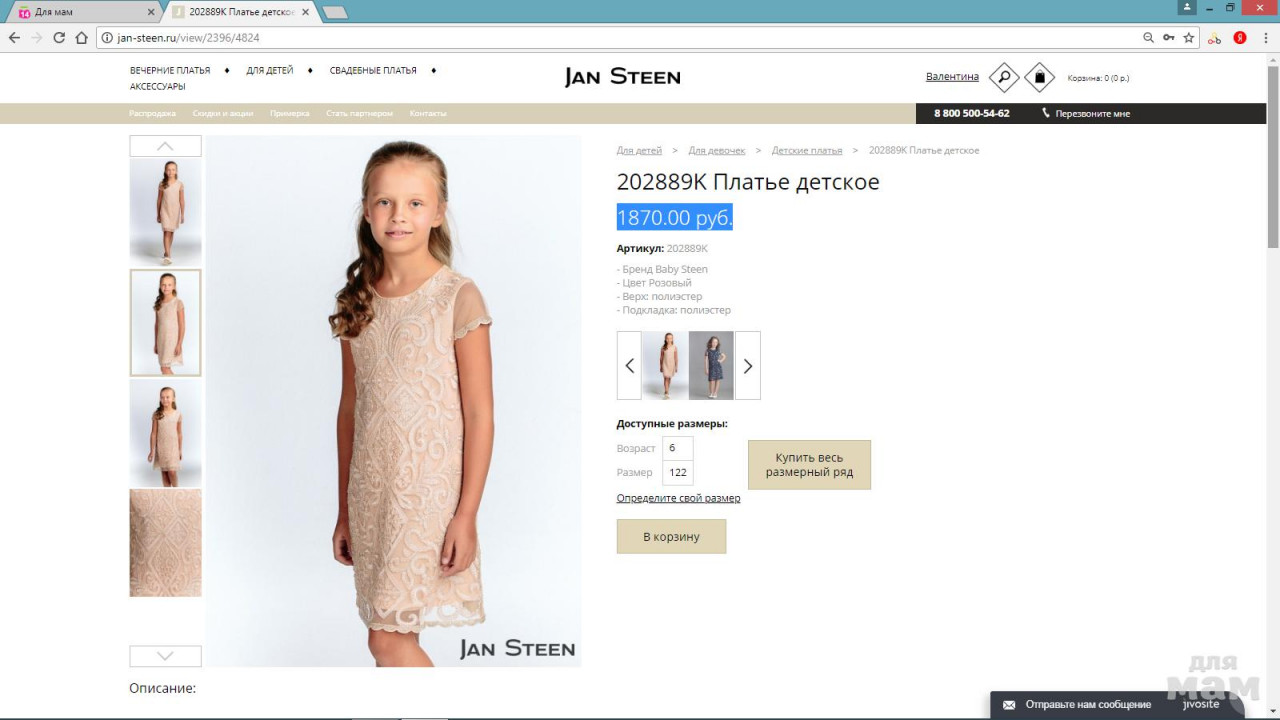
Task: Add the dress with В корзину button
Action: click(x=671, y=537)
